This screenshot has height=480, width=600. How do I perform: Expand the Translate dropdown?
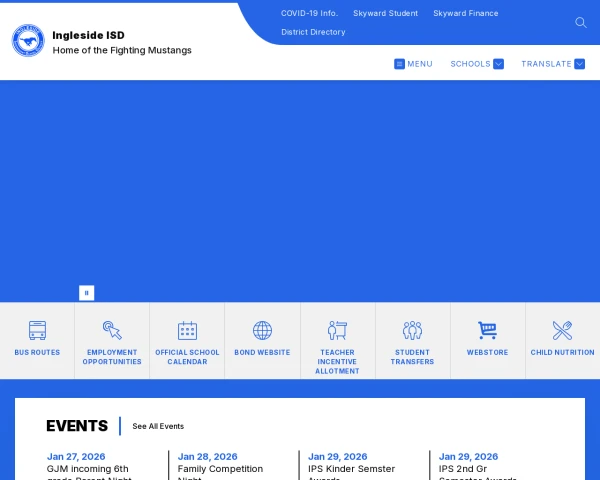coord(552,64)
